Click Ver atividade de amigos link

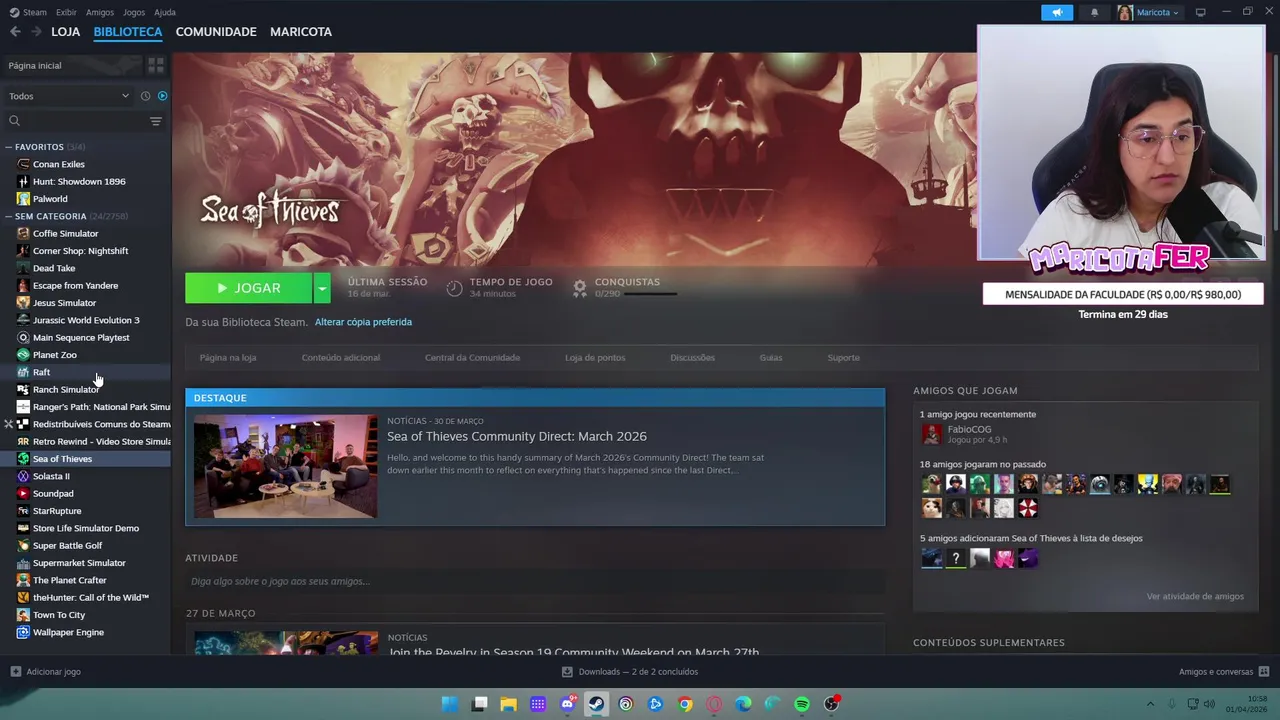pos(1195,596)
